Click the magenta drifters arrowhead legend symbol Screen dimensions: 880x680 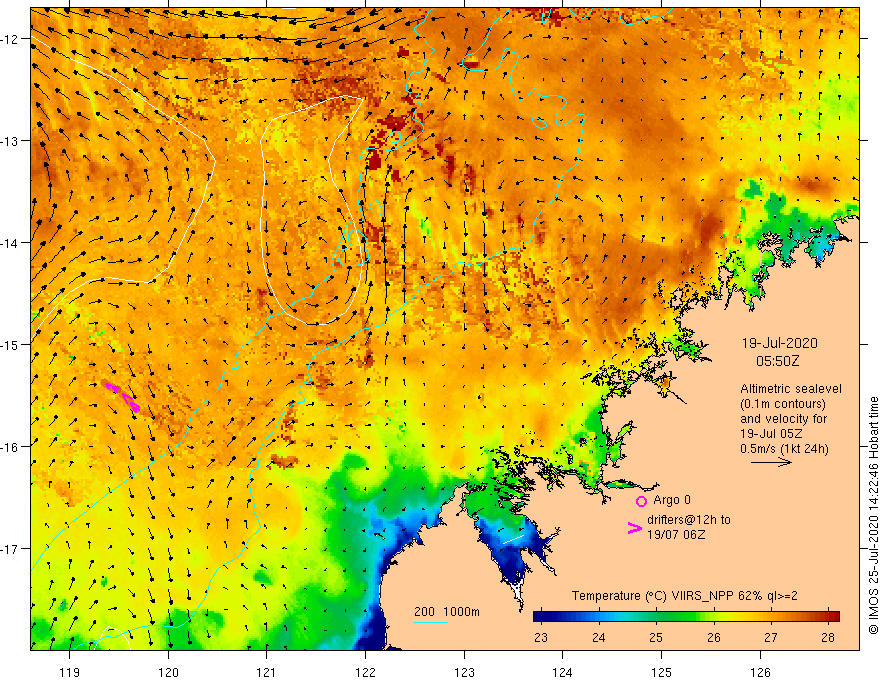click(x=635, y=528)
